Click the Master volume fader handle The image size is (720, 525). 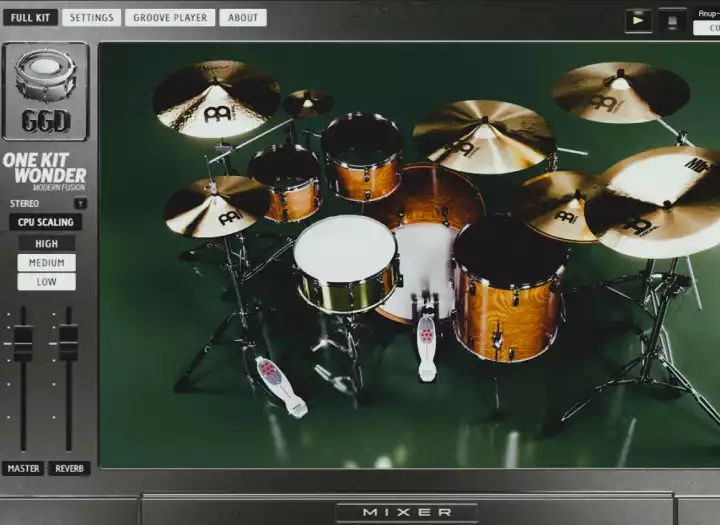[x=22, y=343]
